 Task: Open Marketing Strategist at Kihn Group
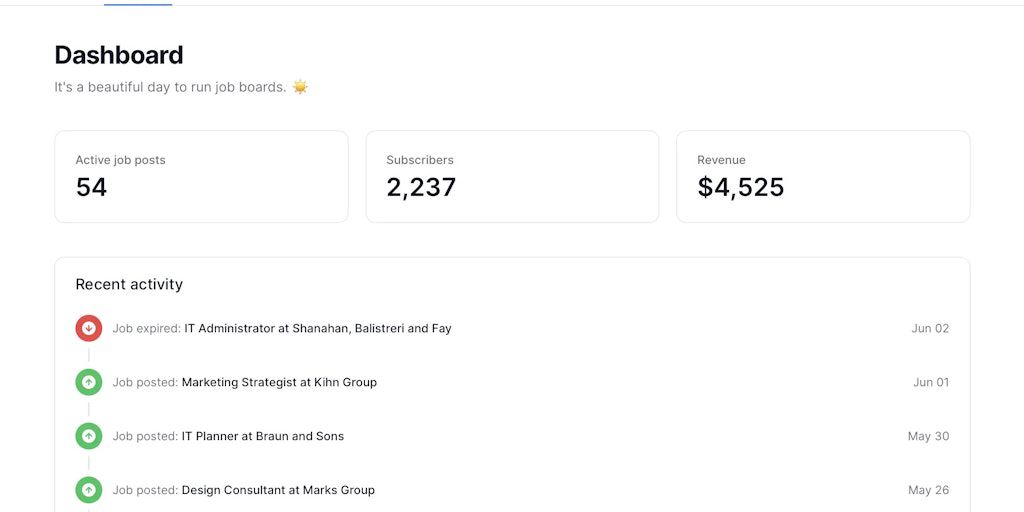[x=279, y=382]
